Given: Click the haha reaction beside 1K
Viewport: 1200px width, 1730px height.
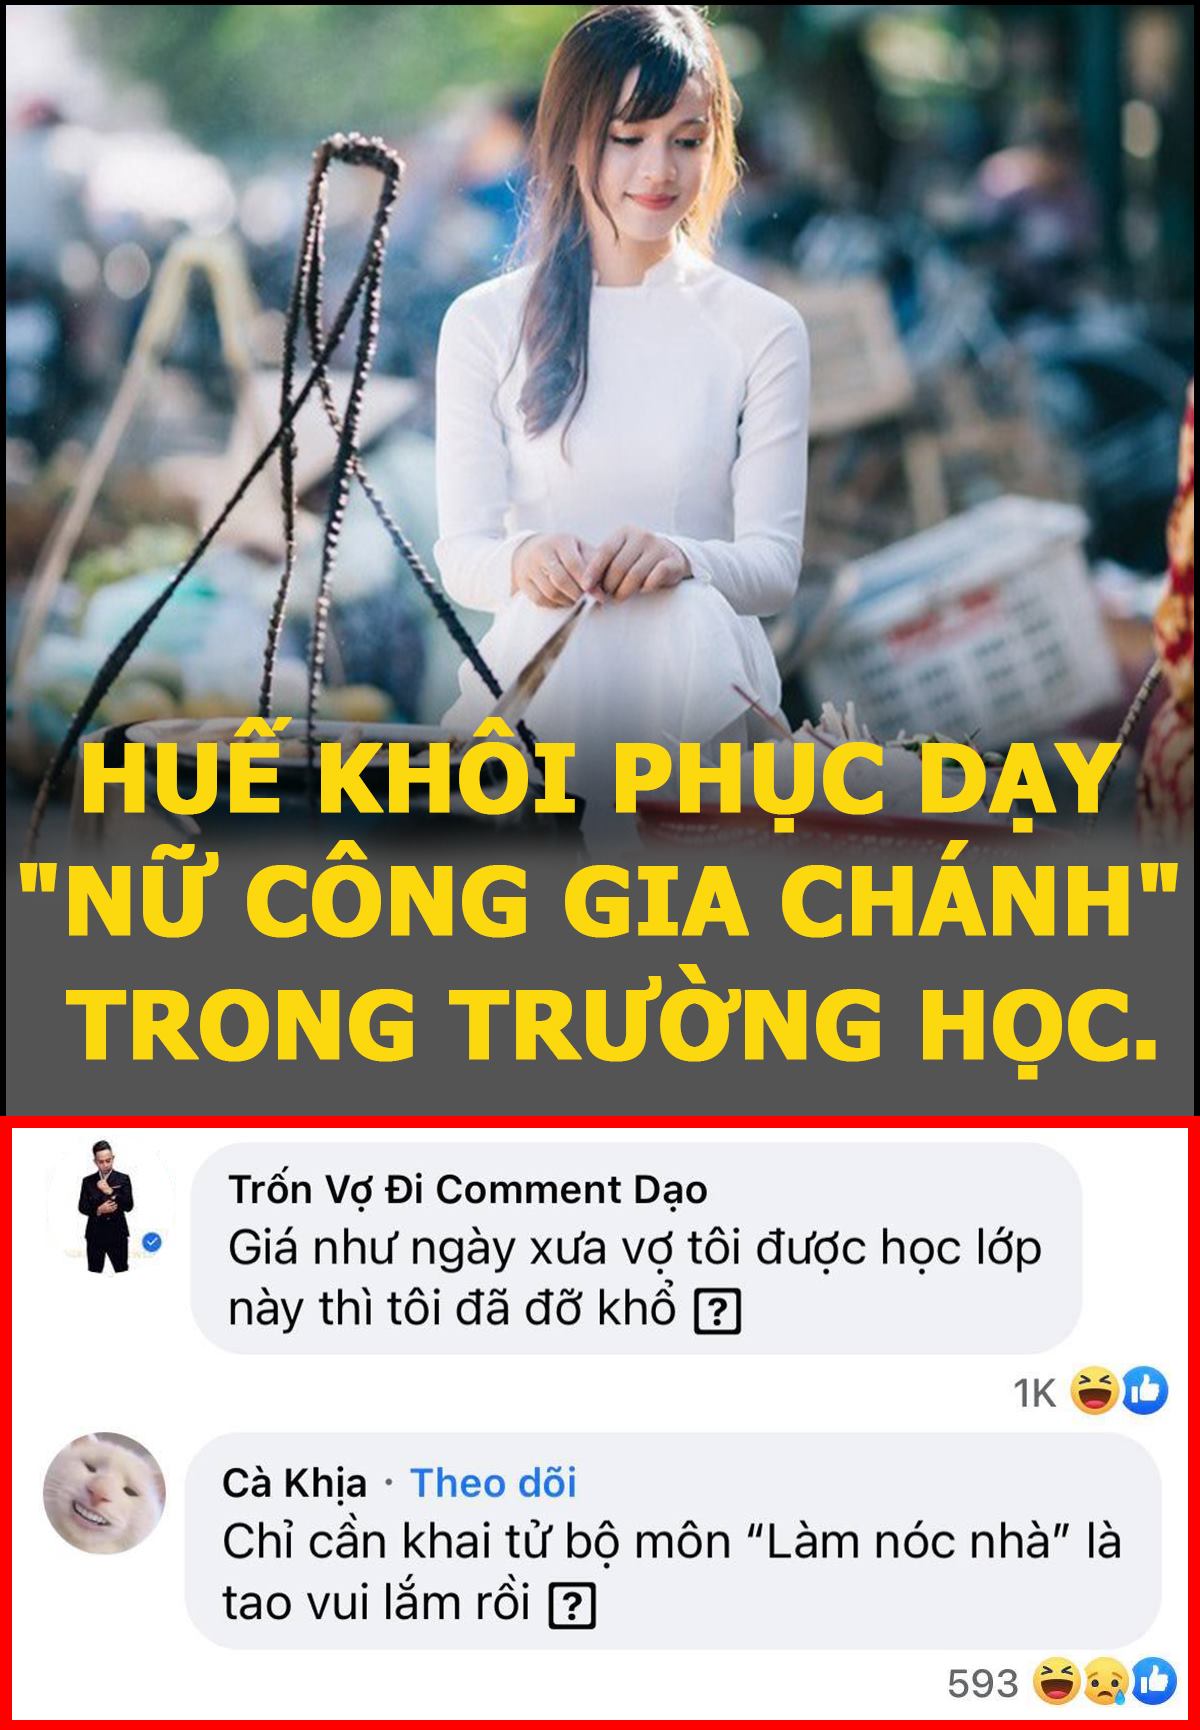Looking at the screenshot, I should (x=1095, y=1391).
